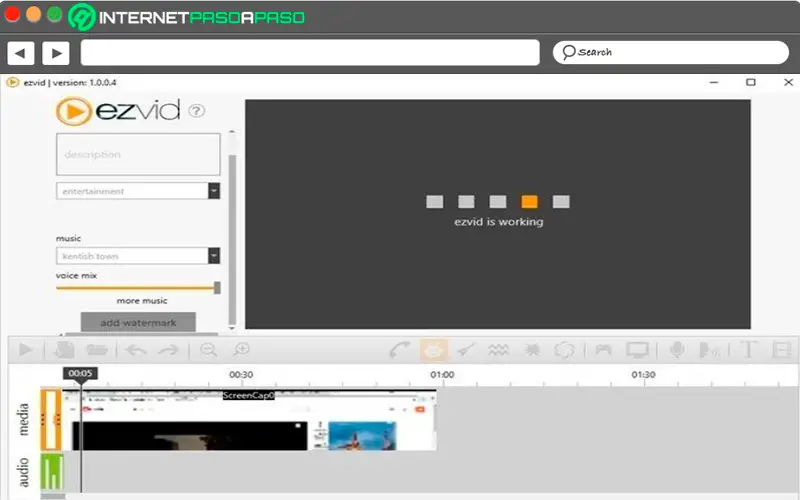Click the description text field
800x500 pixels.
click(138, 154)
